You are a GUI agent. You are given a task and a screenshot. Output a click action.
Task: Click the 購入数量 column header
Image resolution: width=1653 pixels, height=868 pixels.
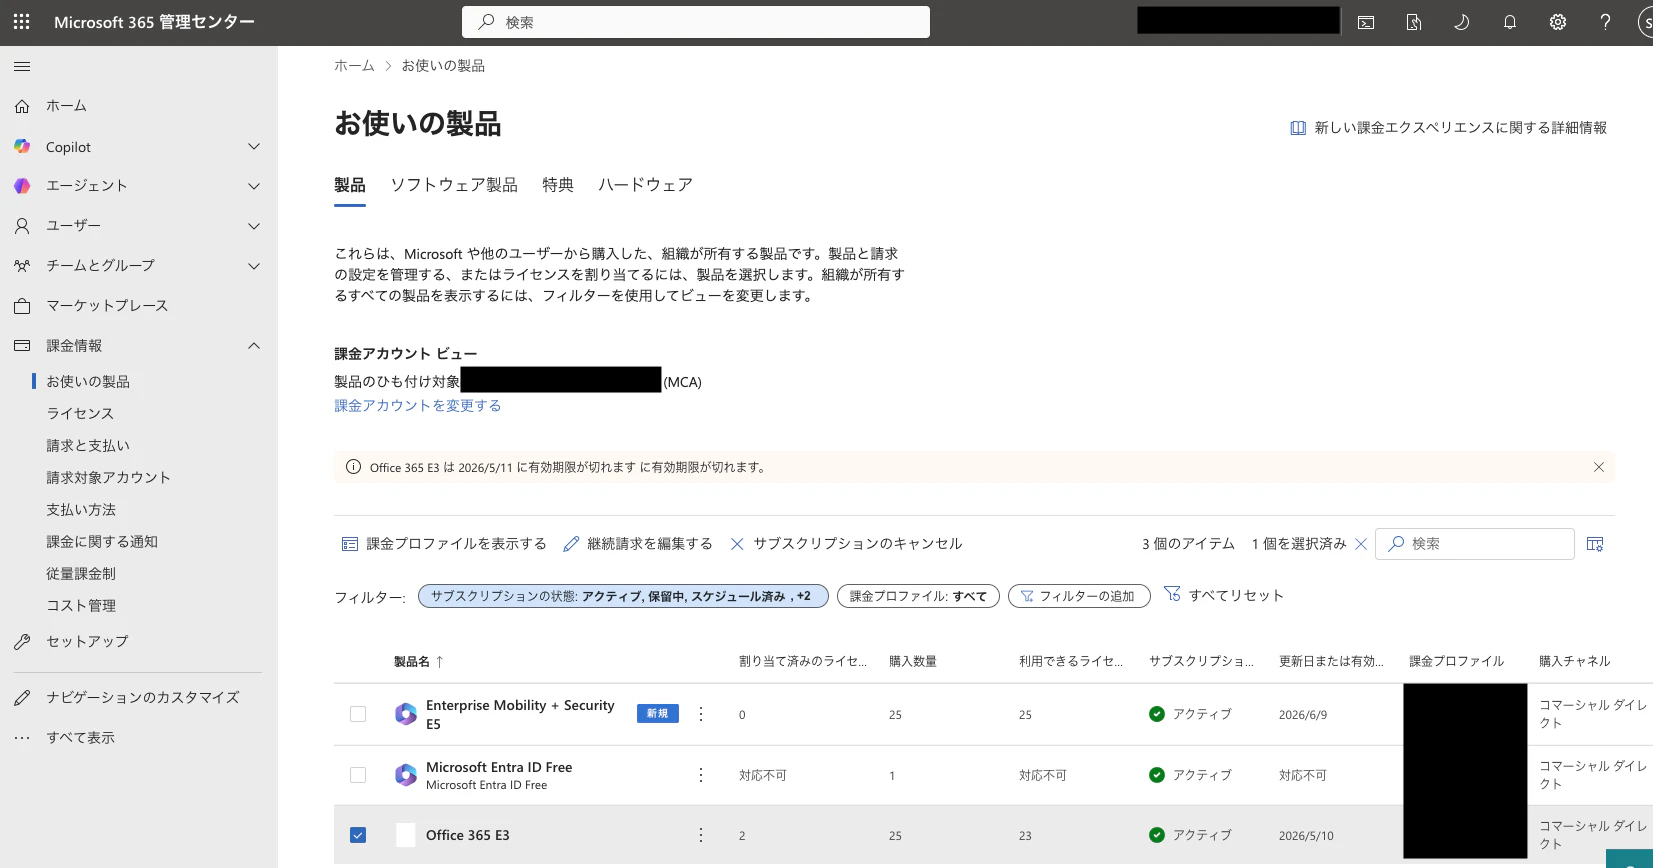913,662
